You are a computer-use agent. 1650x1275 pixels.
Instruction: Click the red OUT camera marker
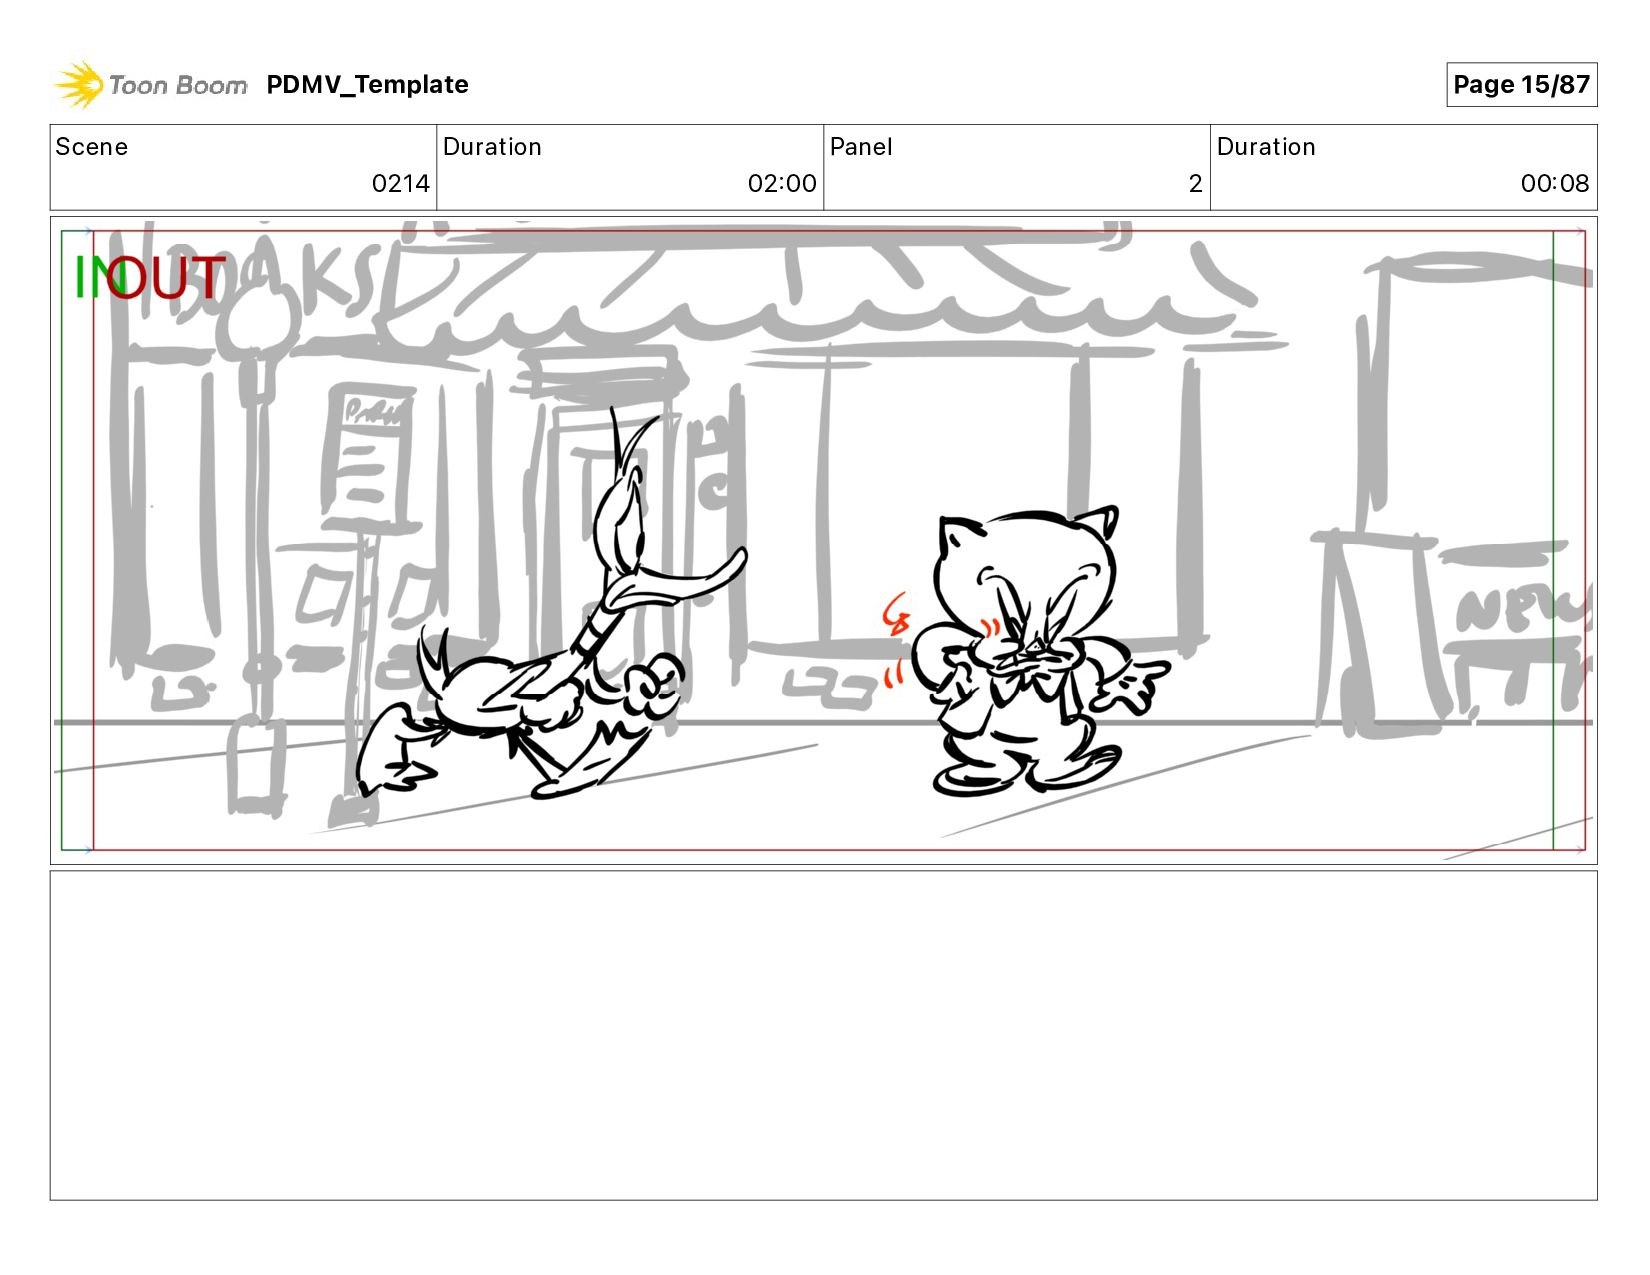166,277
